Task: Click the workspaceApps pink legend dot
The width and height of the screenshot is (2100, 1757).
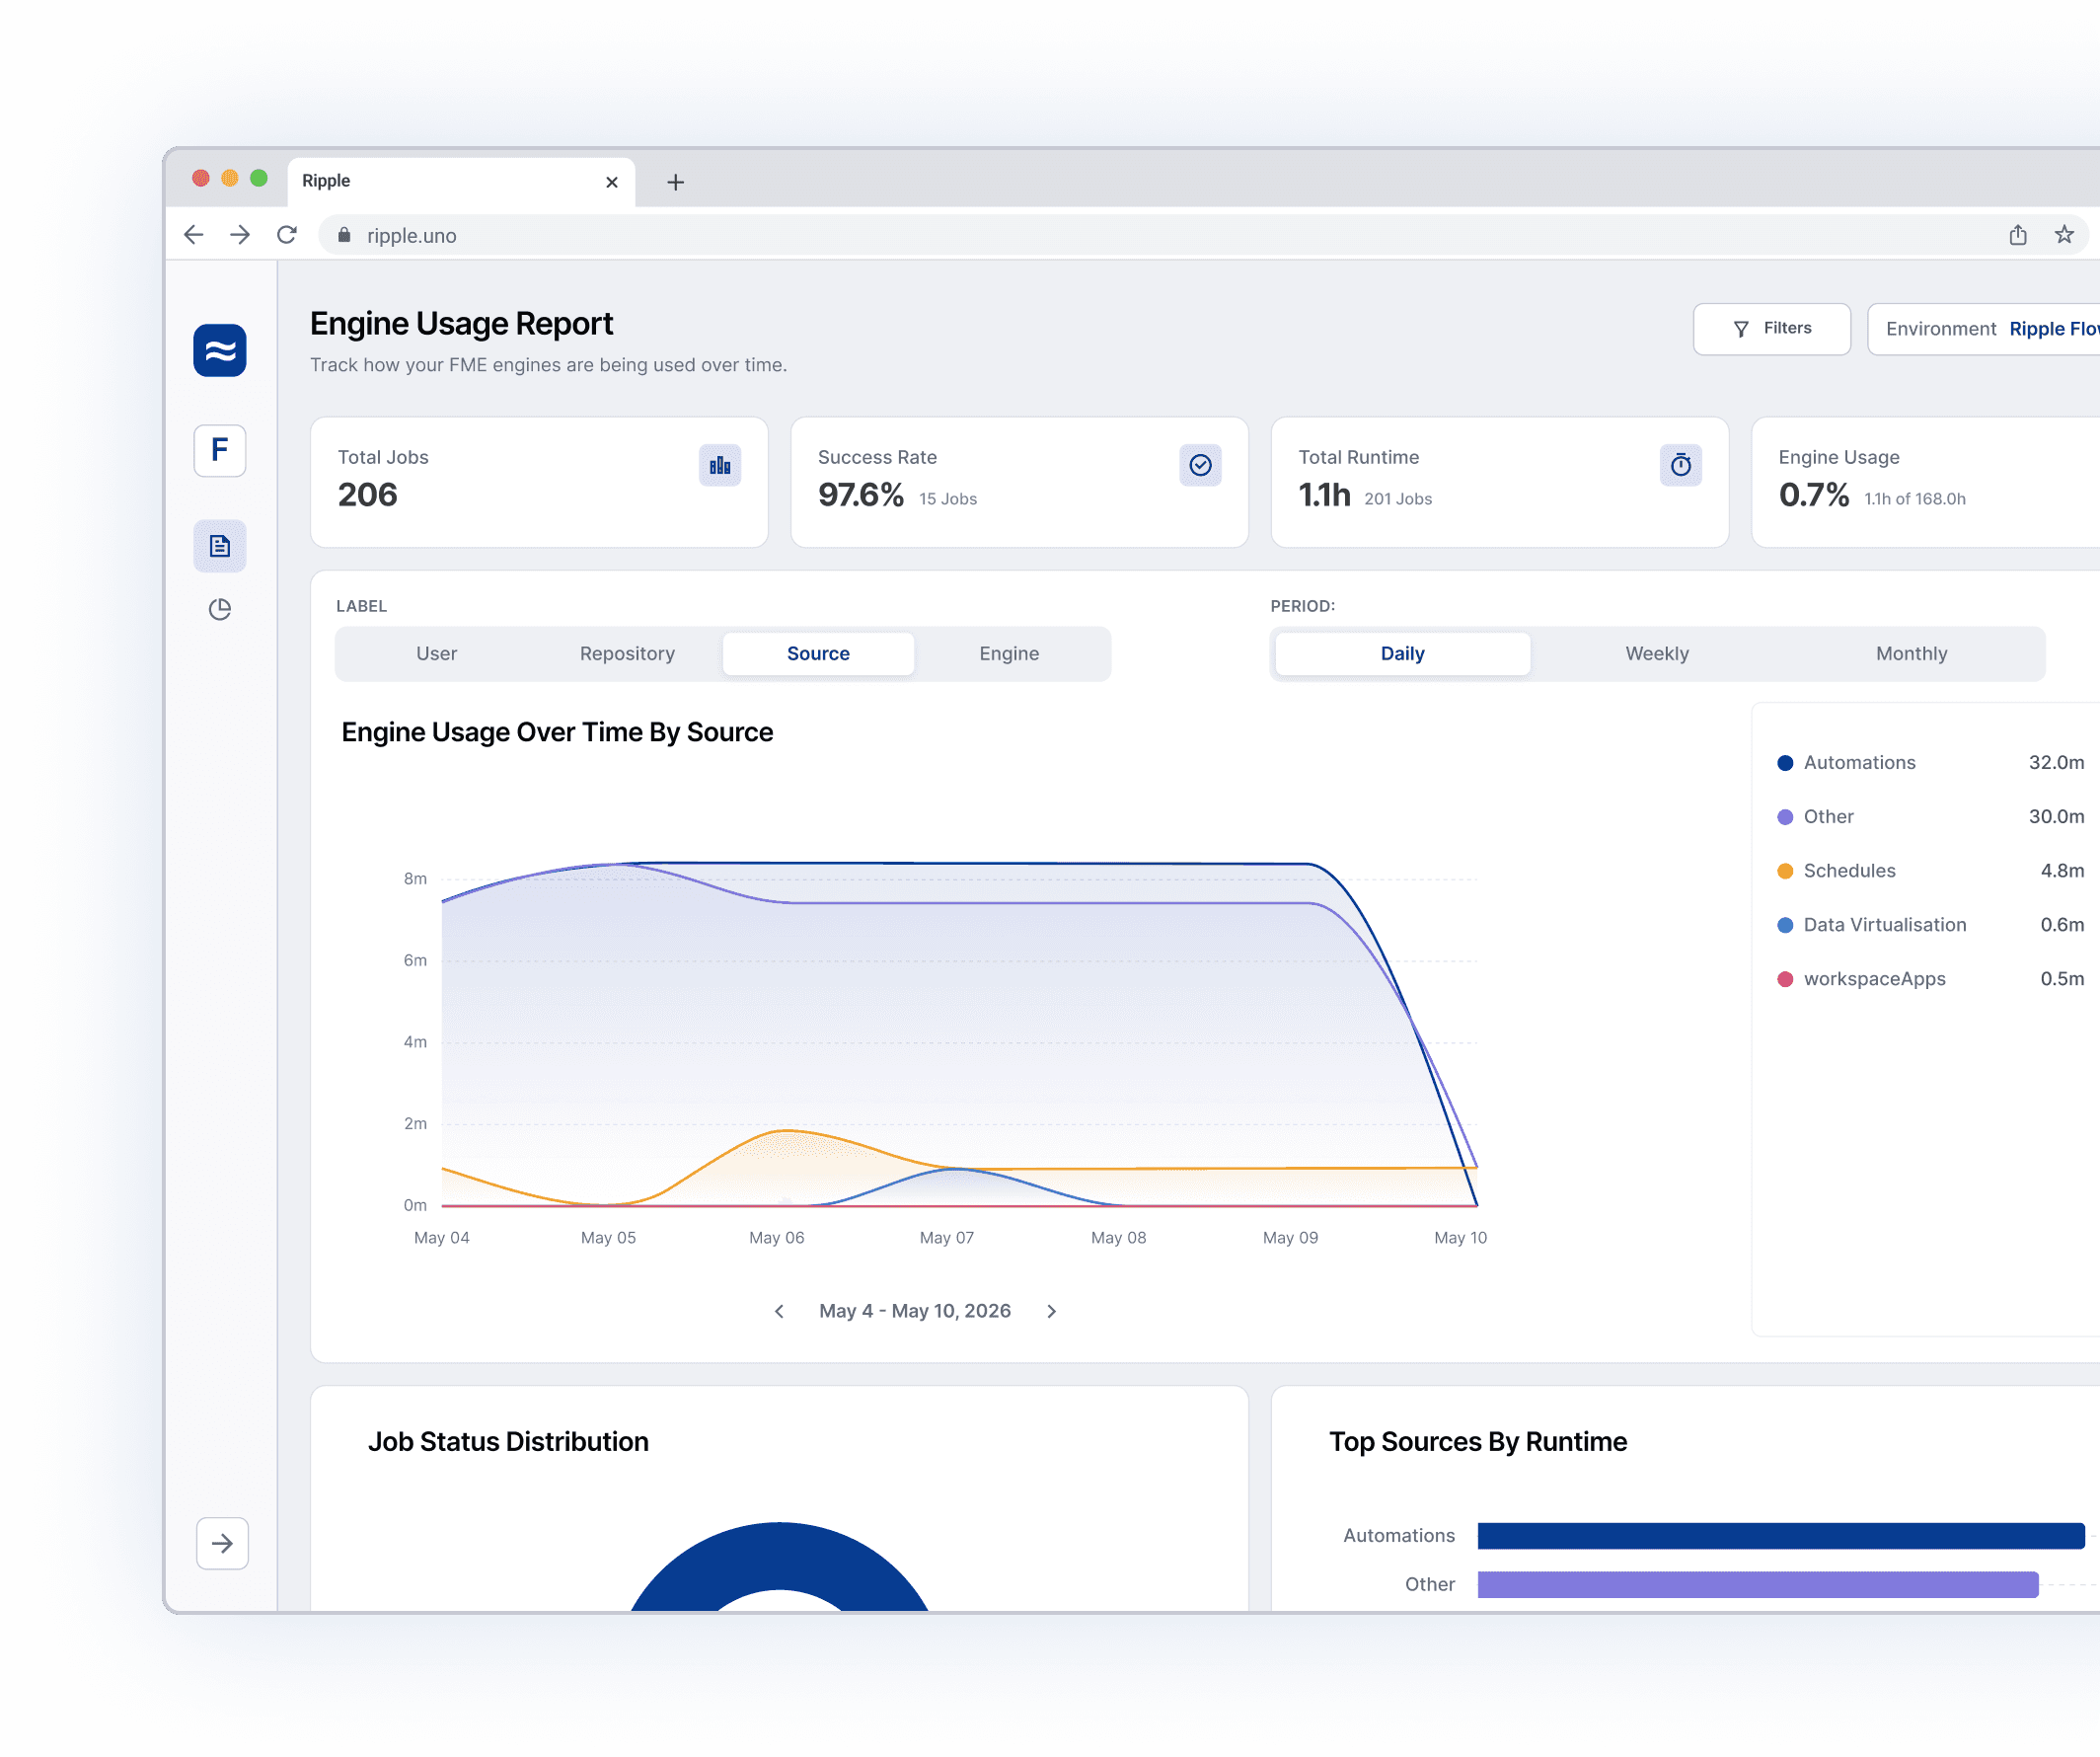Action: pyautogui.click(x=1785, y=979)
